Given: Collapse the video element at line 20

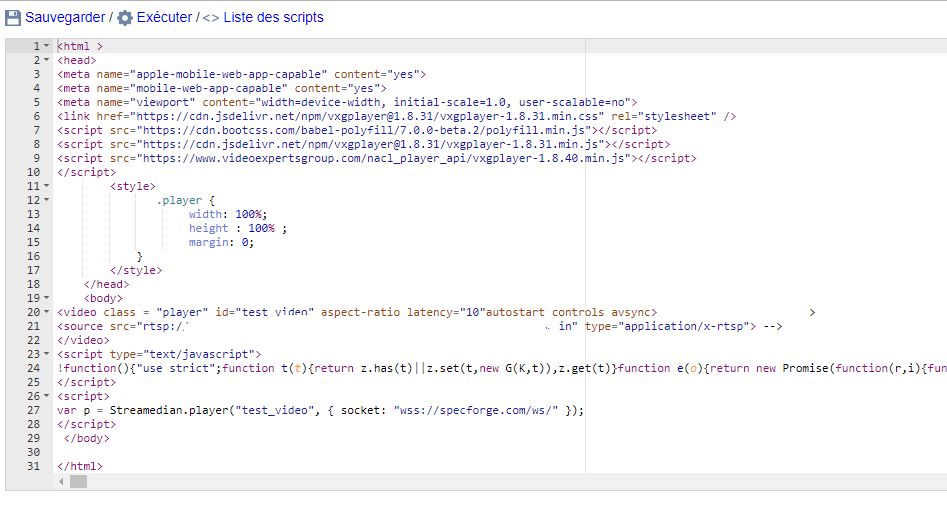Looking at the screenshot, I should click(x=47, y=312).
